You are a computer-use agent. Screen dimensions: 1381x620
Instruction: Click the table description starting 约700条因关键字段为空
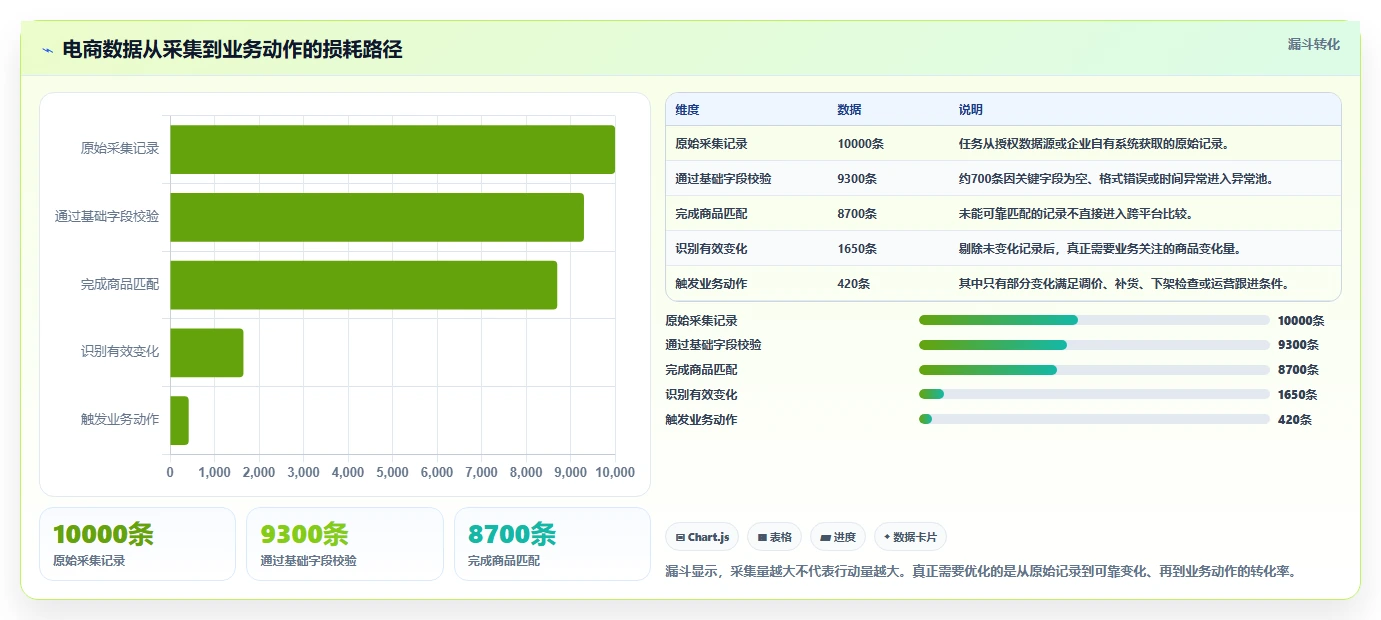(x=1116, y=179)
